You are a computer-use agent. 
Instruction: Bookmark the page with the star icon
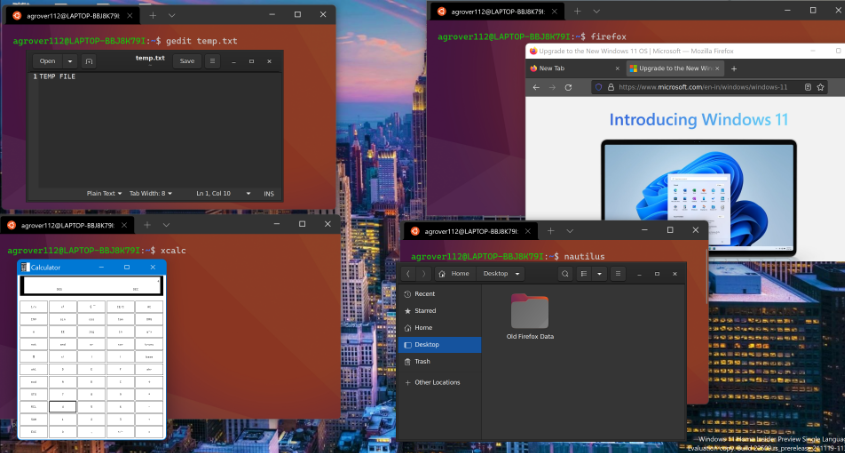tap(820, 87)
